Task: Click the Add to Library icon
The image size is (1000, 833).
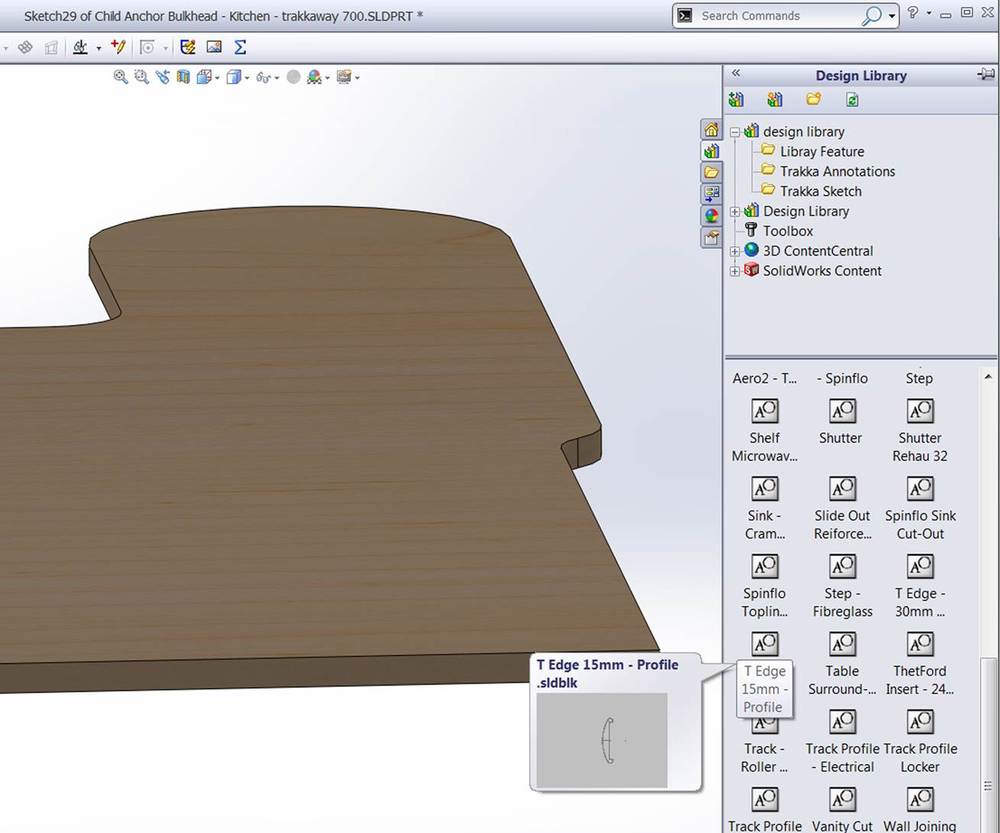Action: 737,100
